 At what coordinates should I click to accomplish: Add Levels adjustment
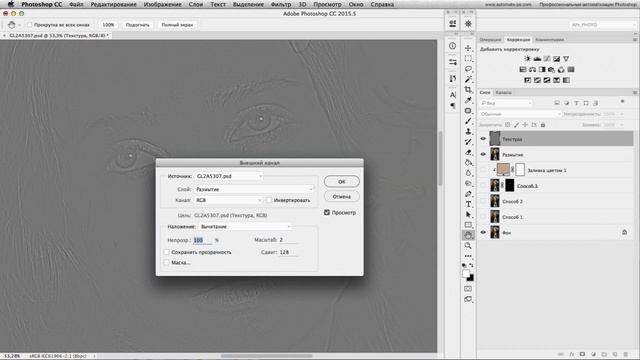click(x=537, y=59)
